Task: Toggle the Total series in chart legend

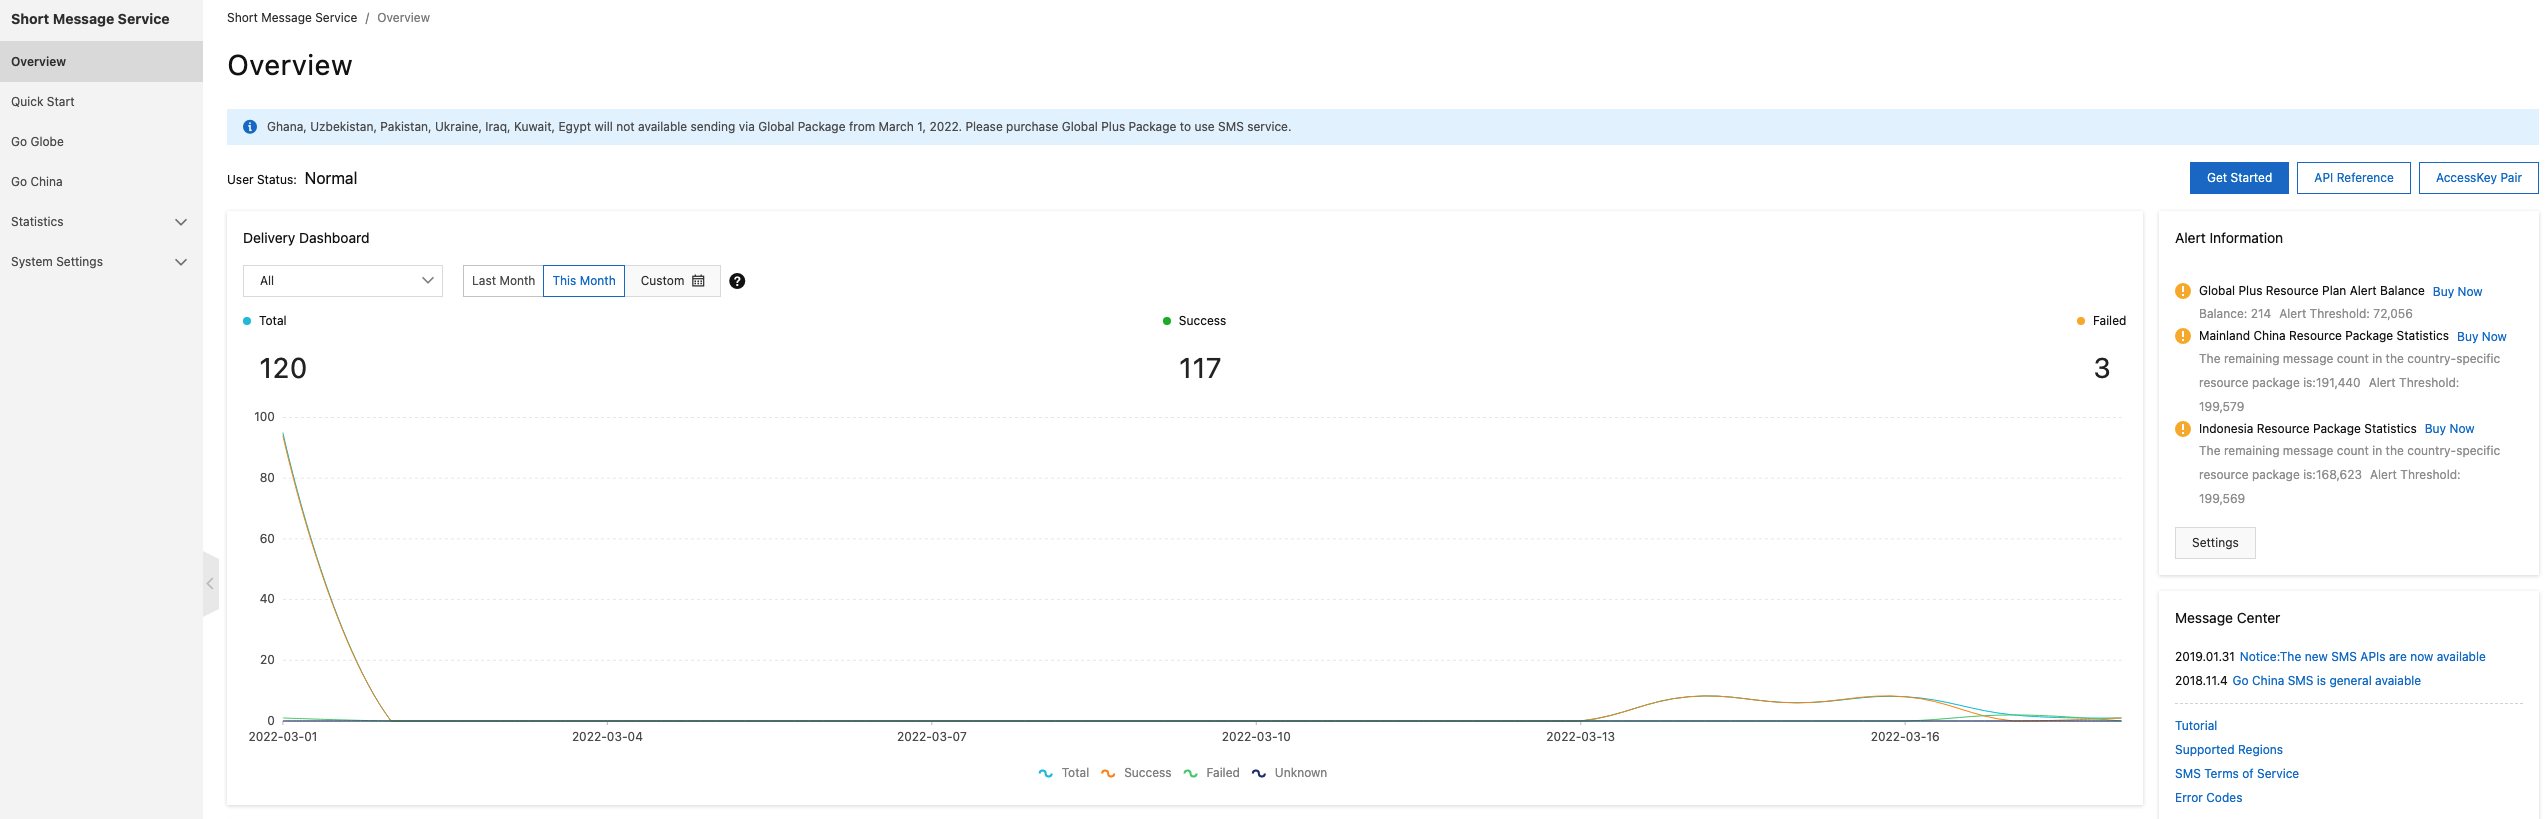Action: pos(1064,773)
